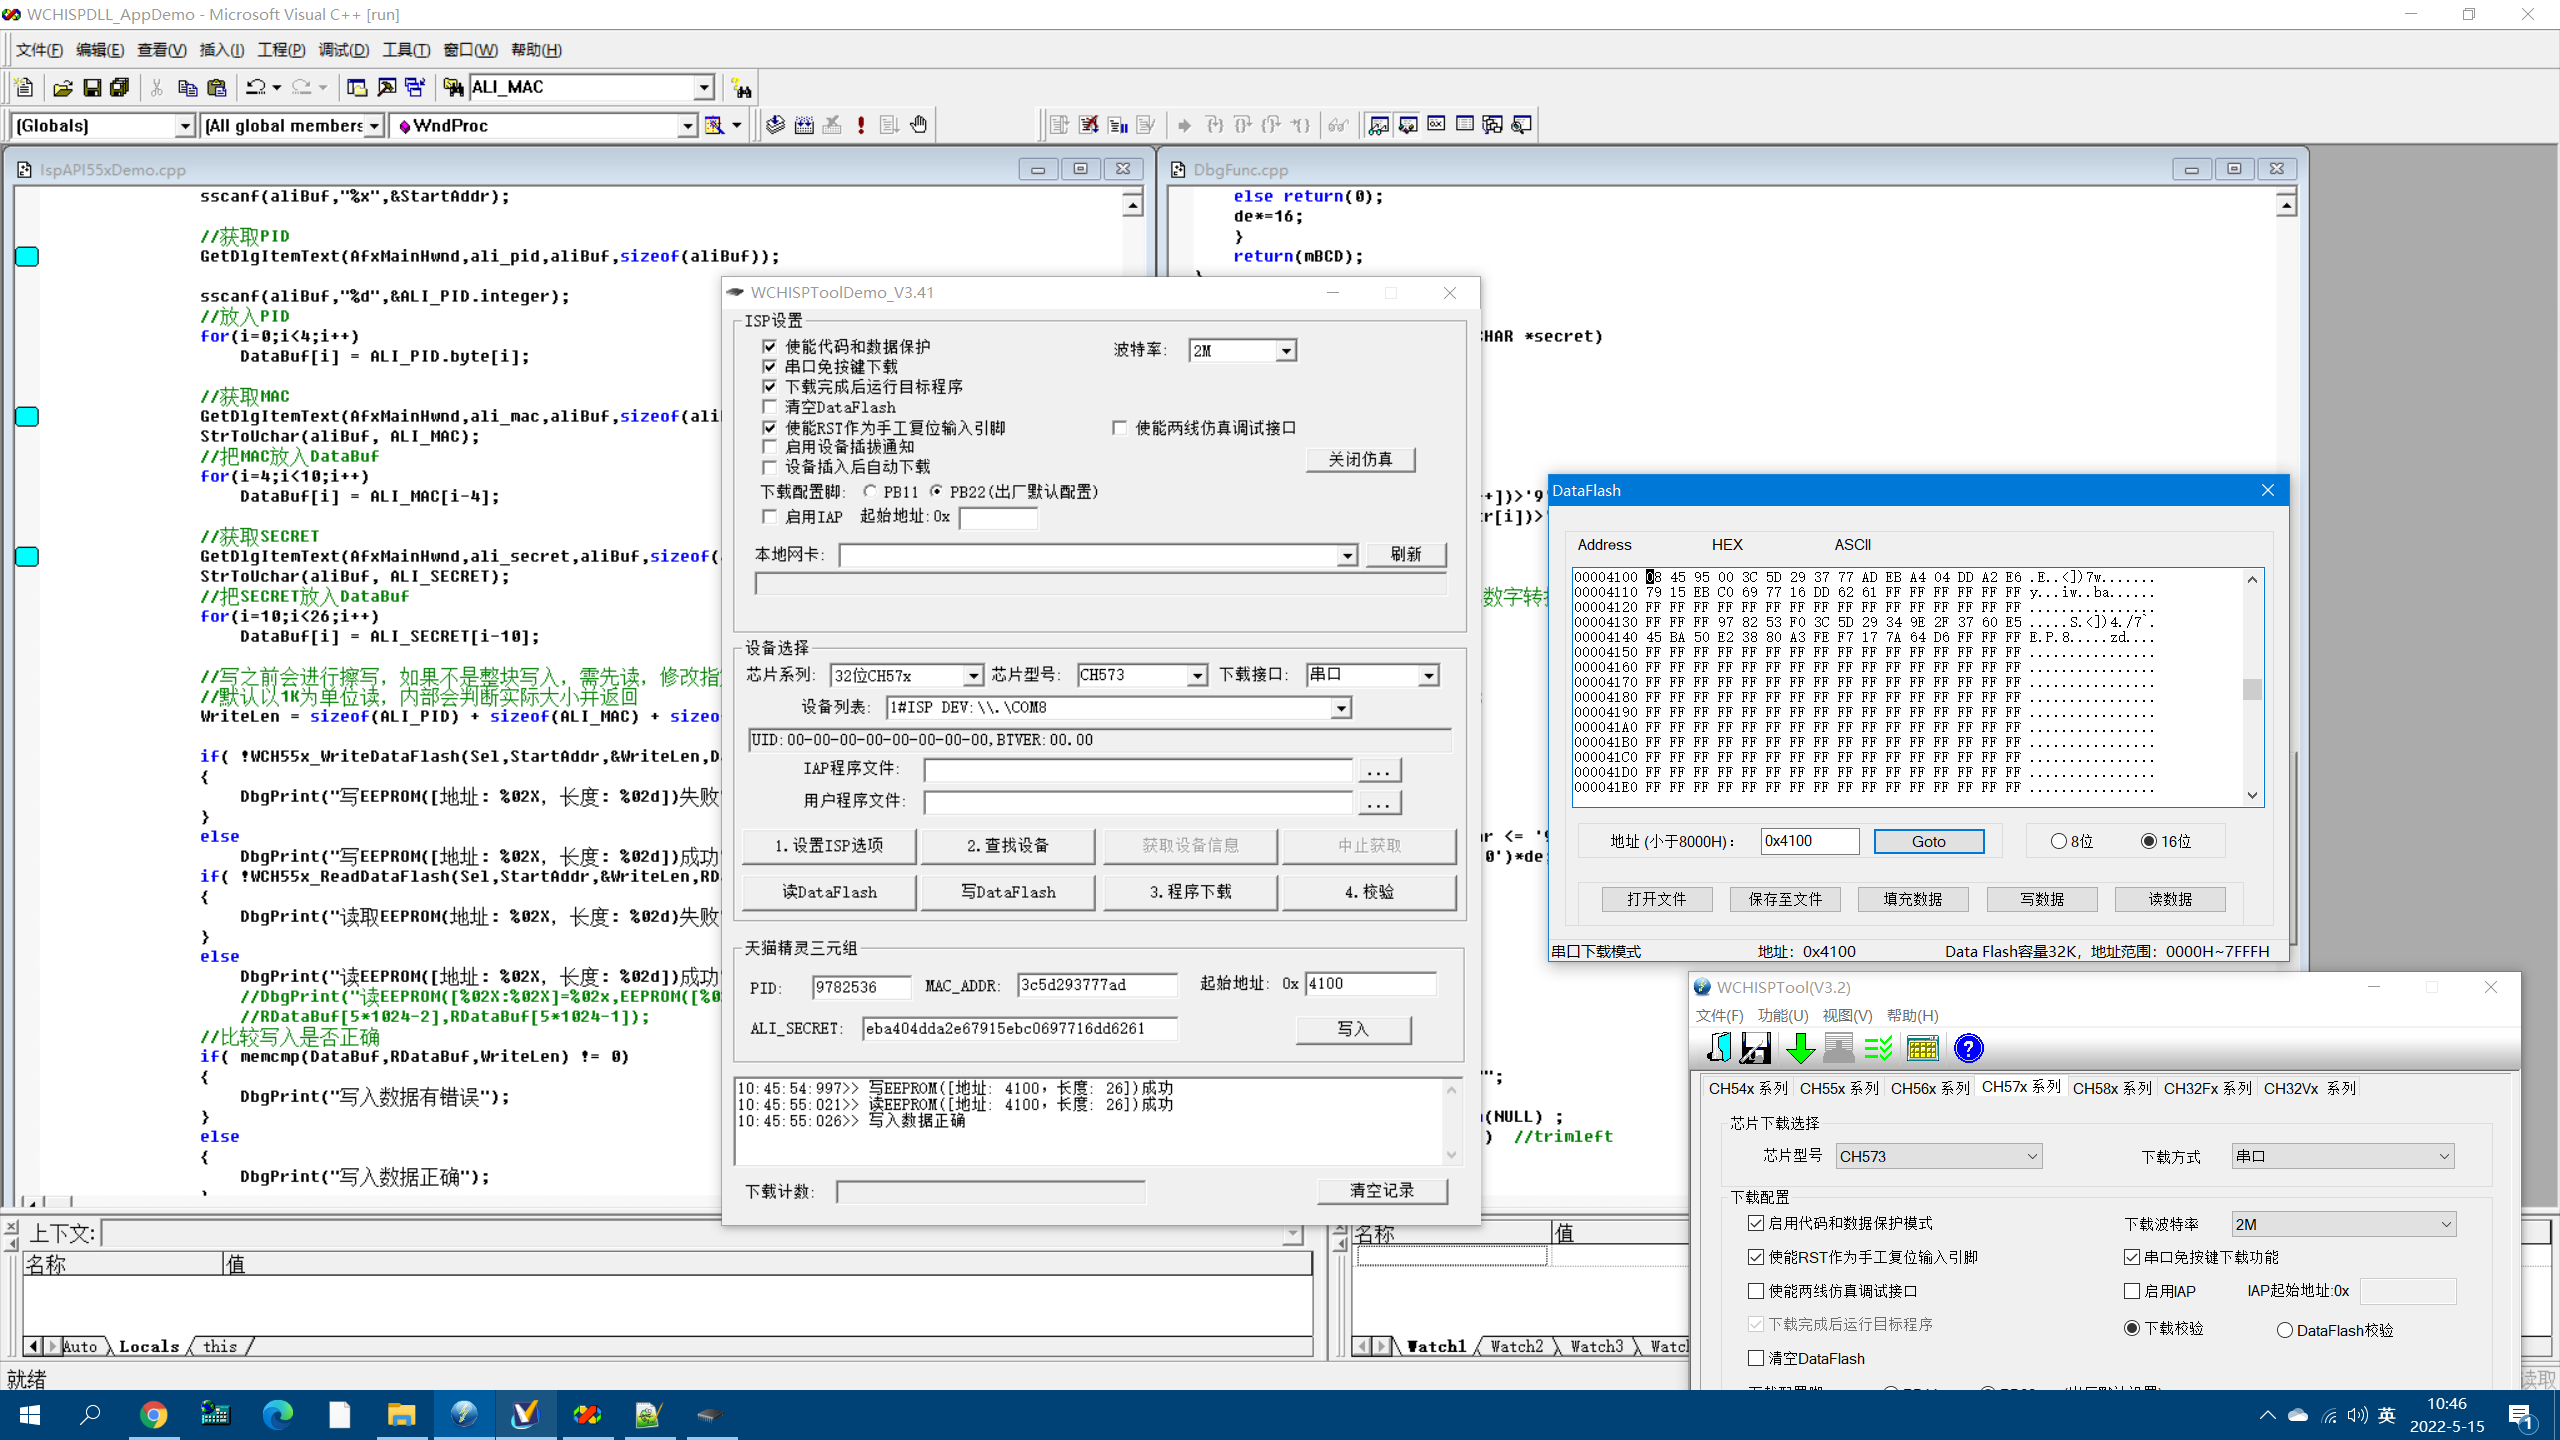Open the 工程(P) menu
The height and width of the screenshot is (1440, 2560).
click(281, 50)
